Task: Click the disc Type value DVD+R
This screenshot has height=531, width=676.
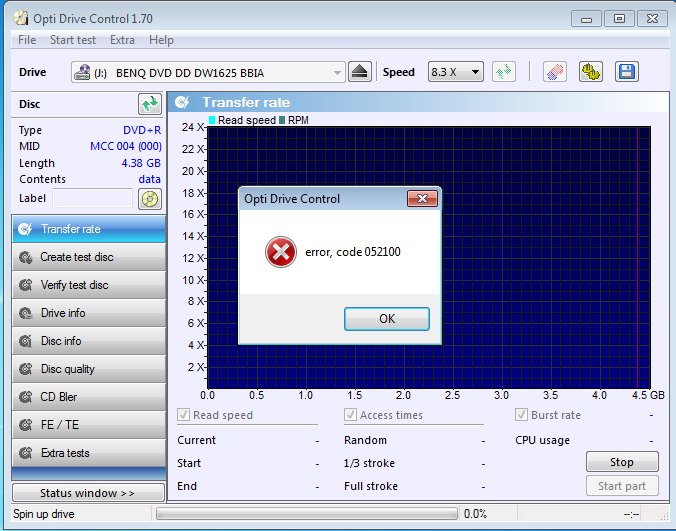Action: [142, 130]
